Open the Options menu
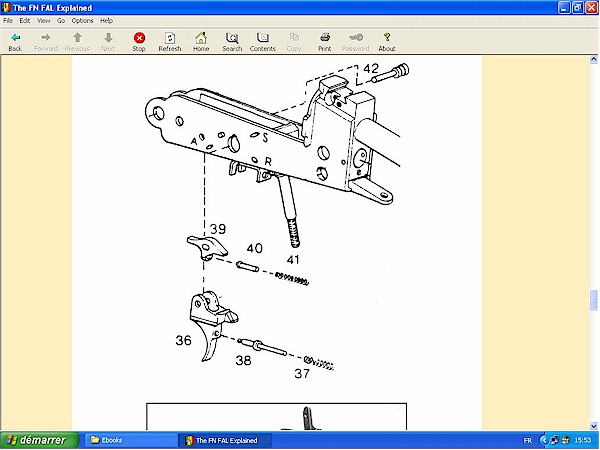Image resolution: width=600 pixels, height=450 pixels. (x=82, y=21)
